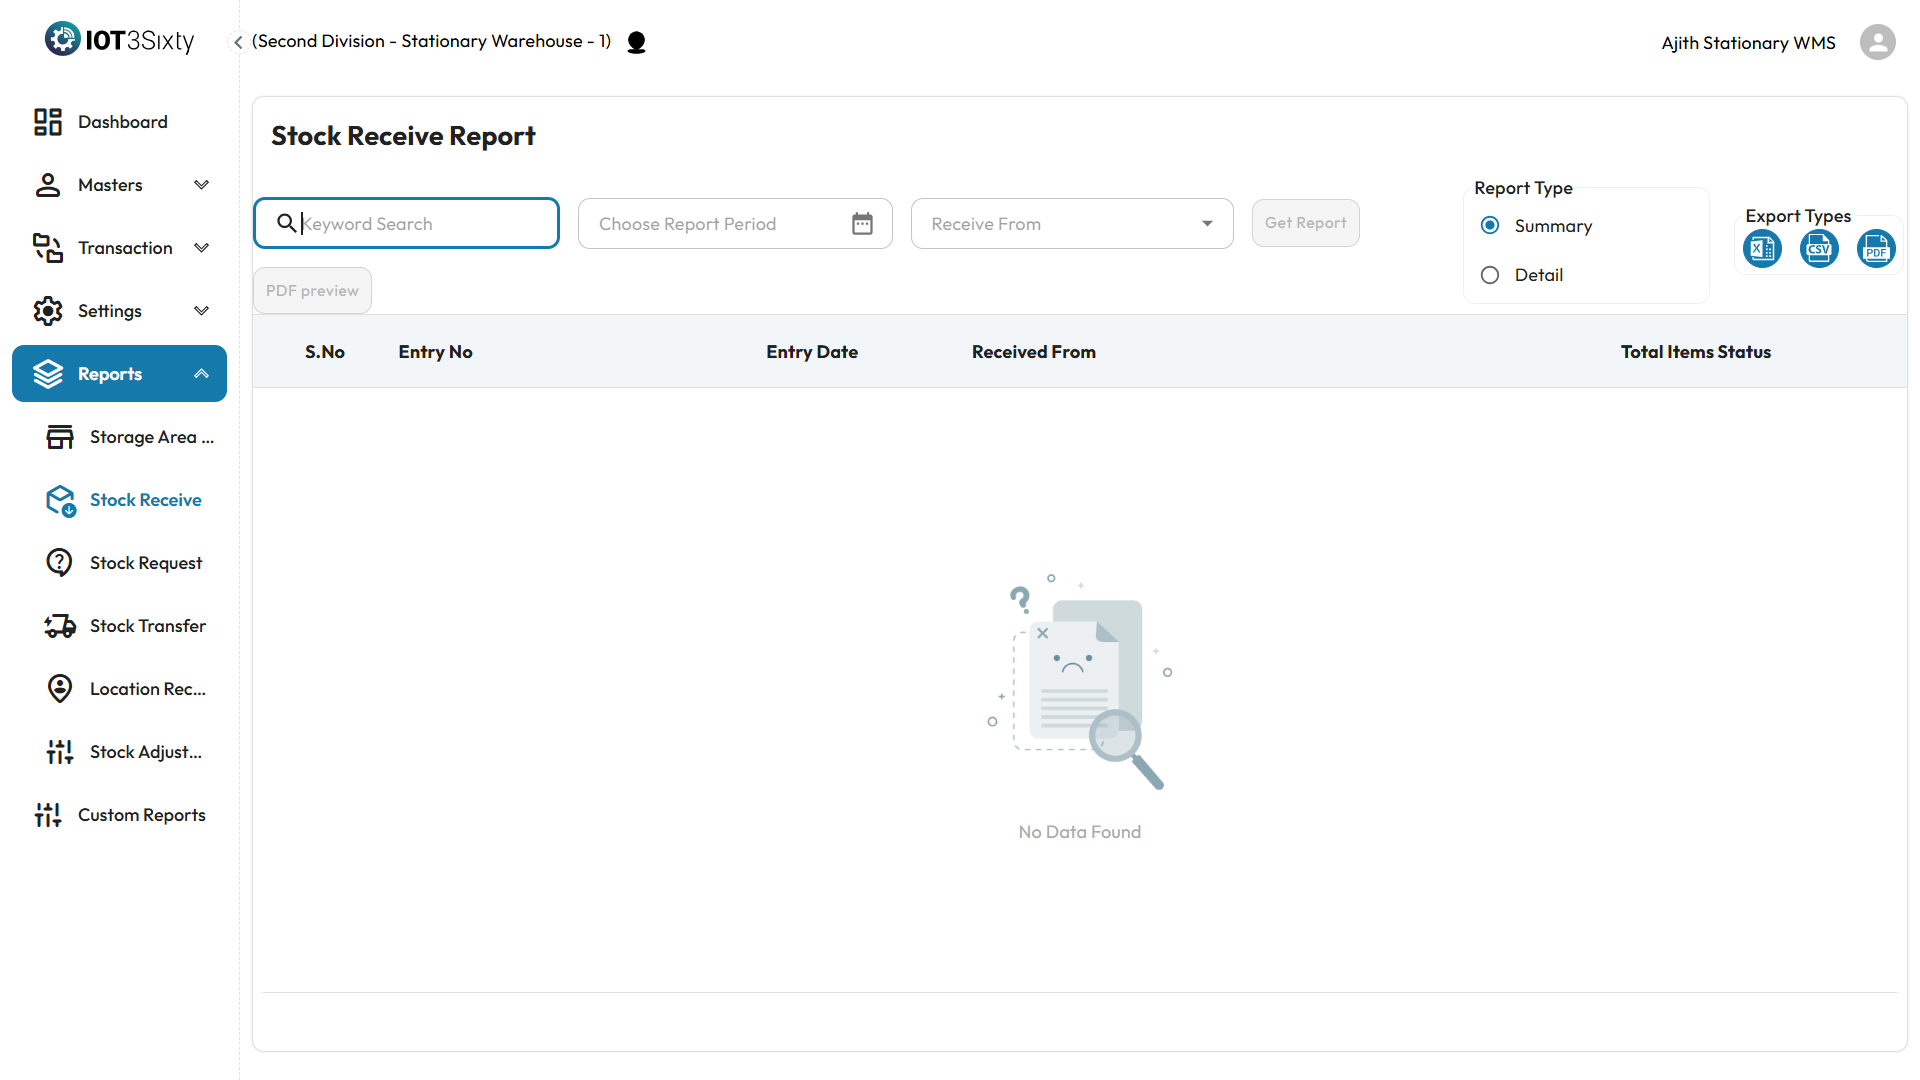
Task: Click the back chevron beside warehouse name
Action: click(x=238, y=42)
